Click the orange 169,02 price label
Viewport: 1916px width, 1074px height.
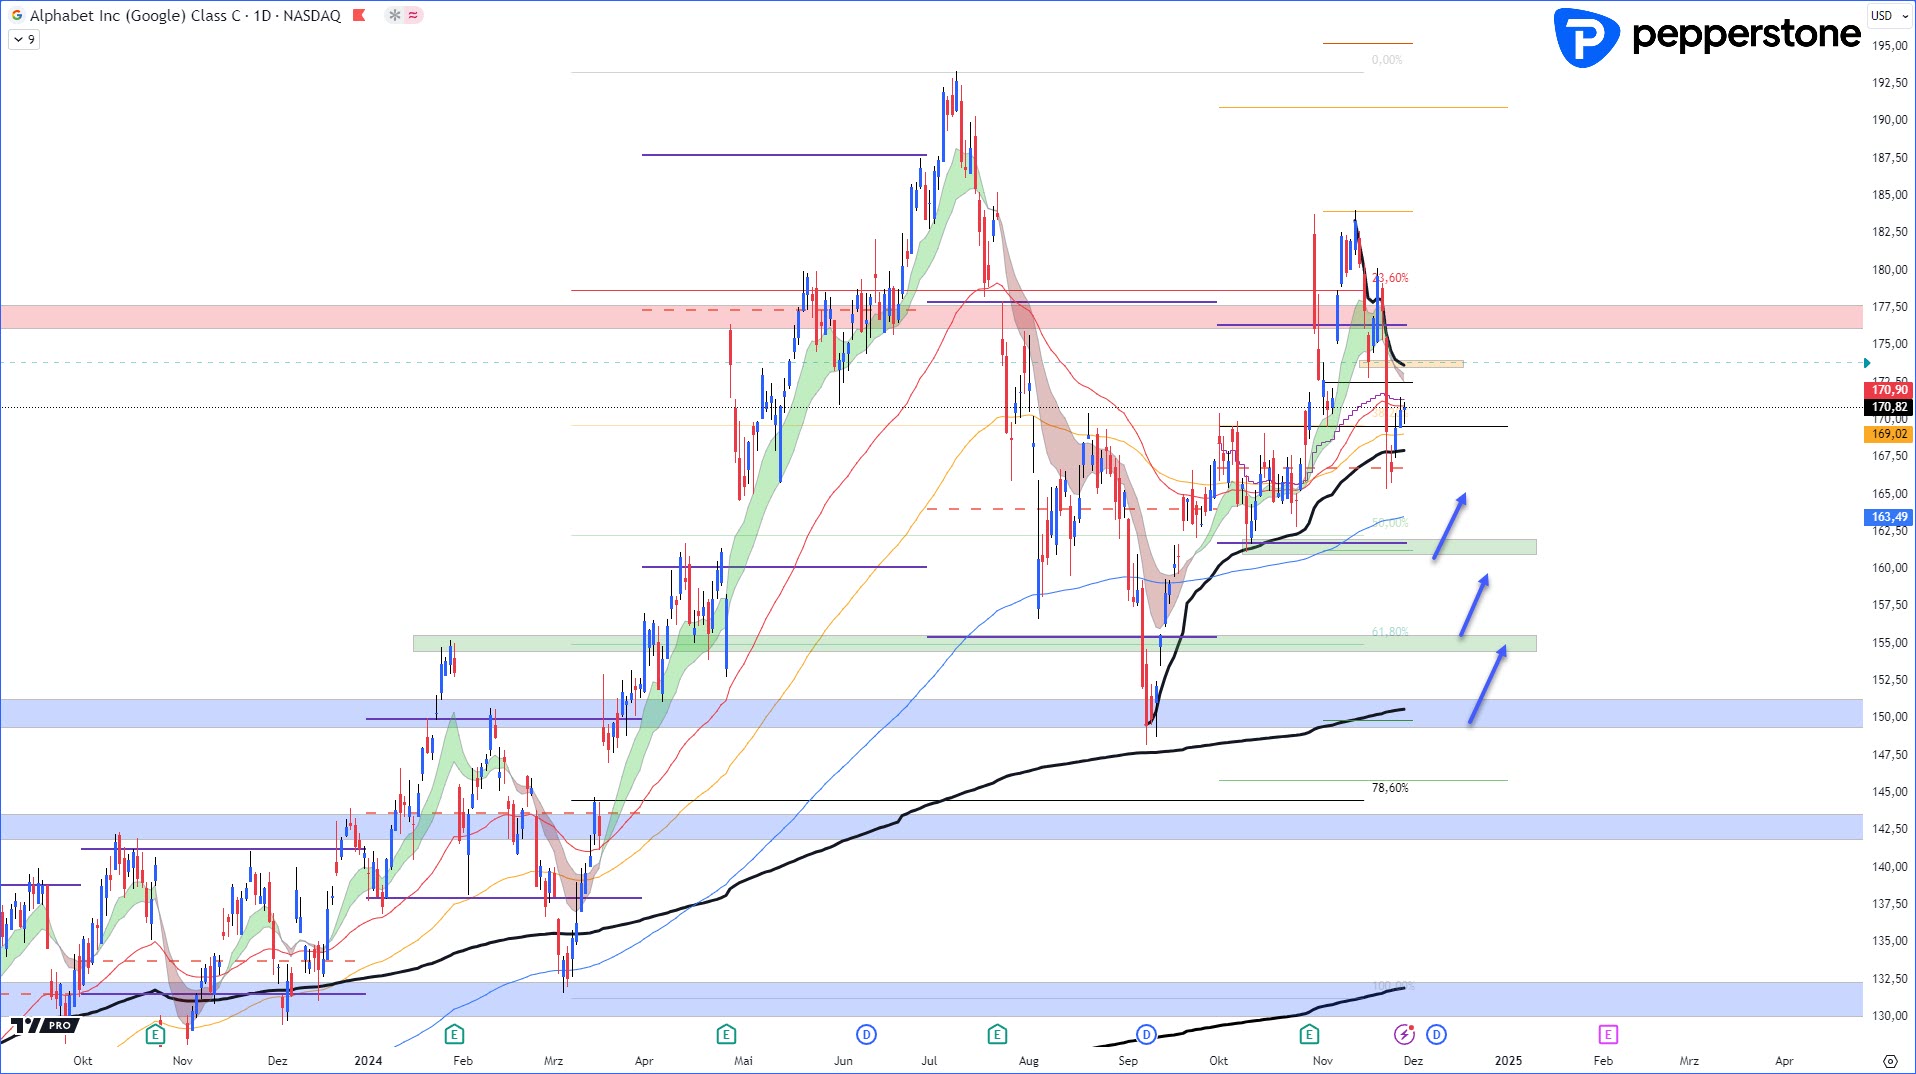(1889, 434)
